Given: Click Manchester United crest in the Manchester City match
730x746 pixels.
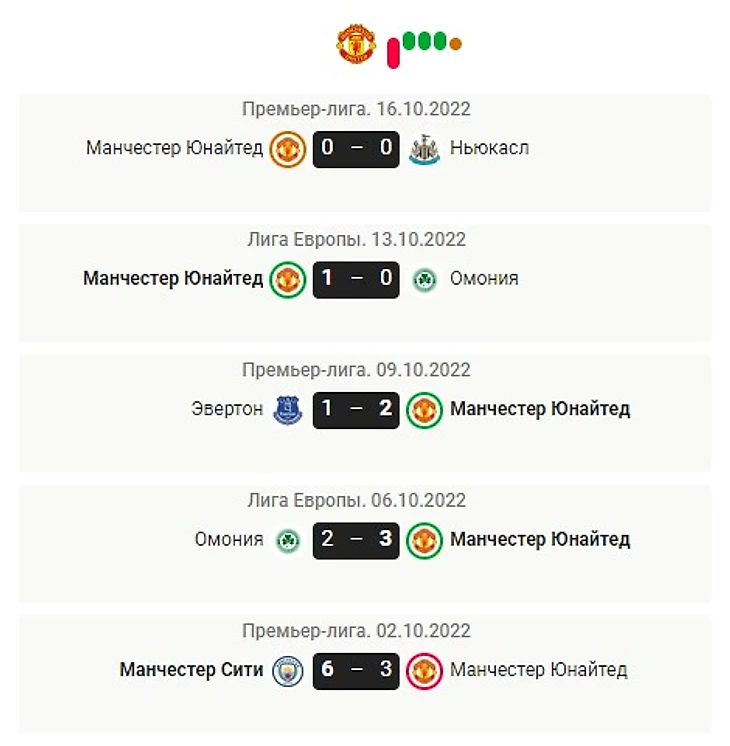Looking at the screenshot, I should (x=425, y=669).
